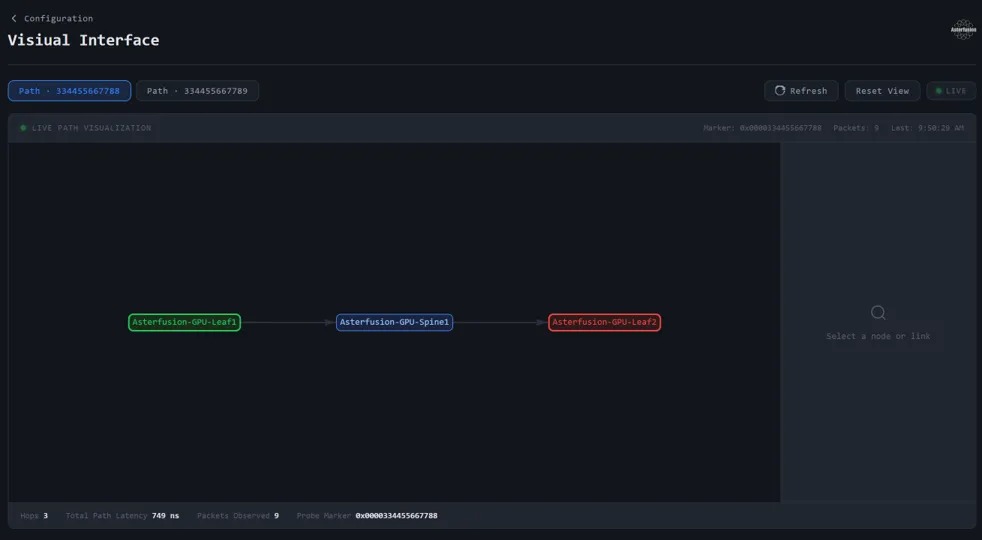
Task: Click the arrowhead entering Asterfusion-GPU-Spine1
Action: coord(329,322)
